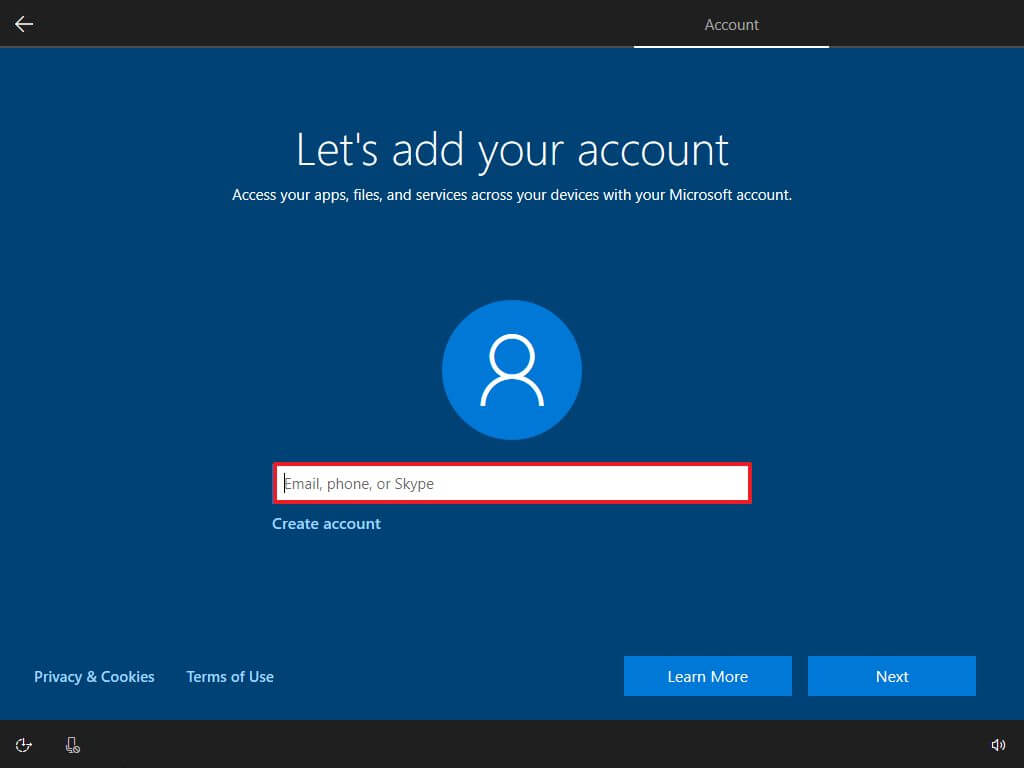This screenshot has width=1024, height=768.
Task: Click the person silhouette inside the blue circle
Action: pyautogui.click(x=511, y=369)
